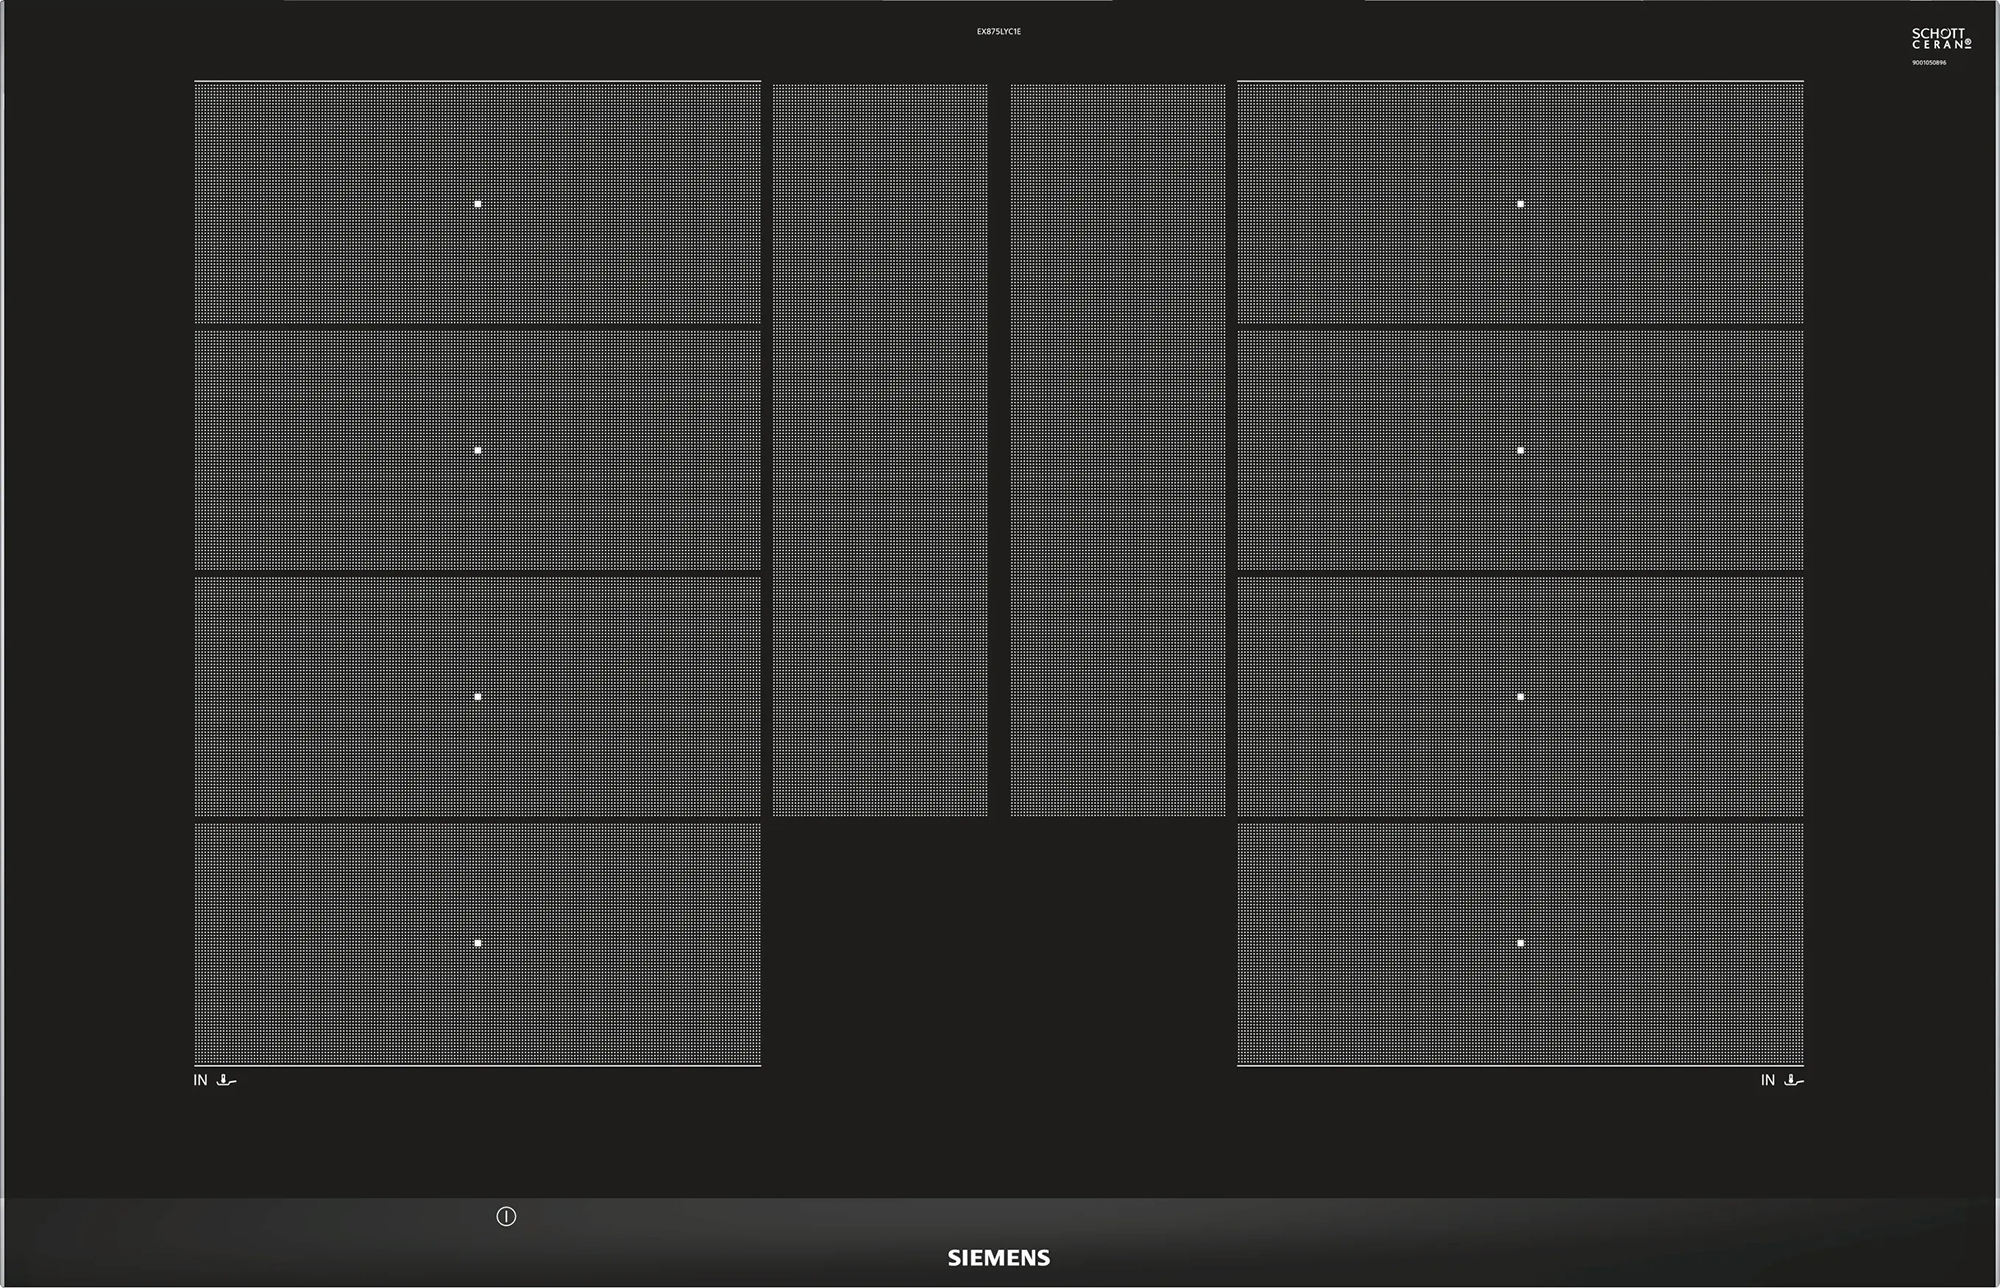Click the SIEMENS brand logo

(x=999, y=1258)
